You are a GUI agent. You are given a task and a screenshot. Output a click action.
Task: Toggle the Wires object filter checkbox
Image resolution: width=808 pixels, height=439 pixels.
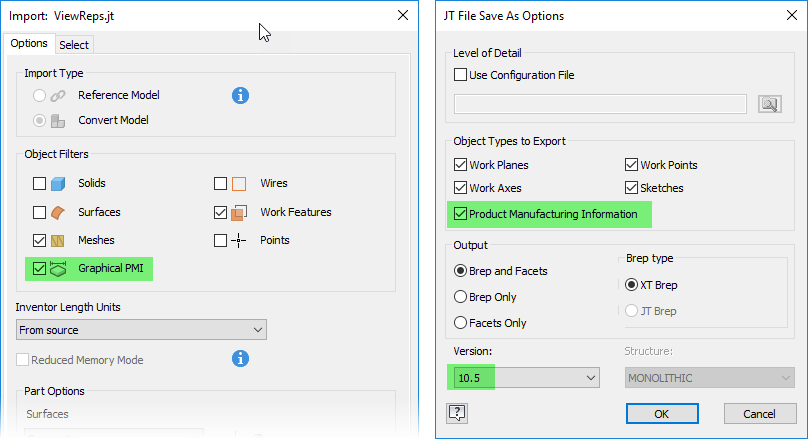pos(220,184)
